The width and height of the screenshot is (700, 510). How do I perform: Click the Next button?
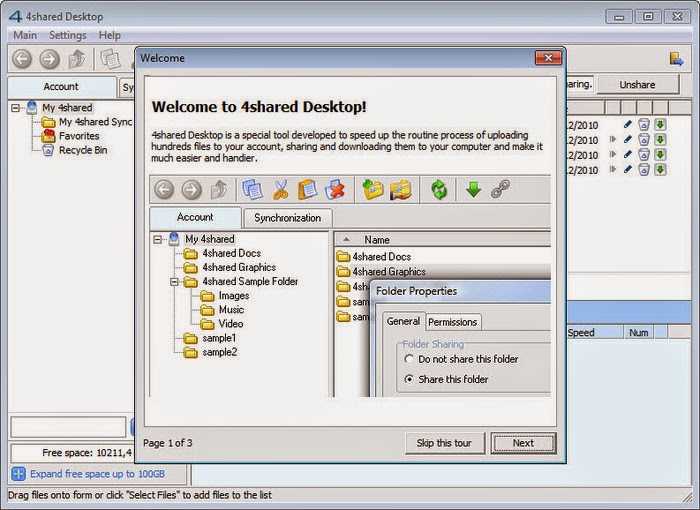click(523, 443)
